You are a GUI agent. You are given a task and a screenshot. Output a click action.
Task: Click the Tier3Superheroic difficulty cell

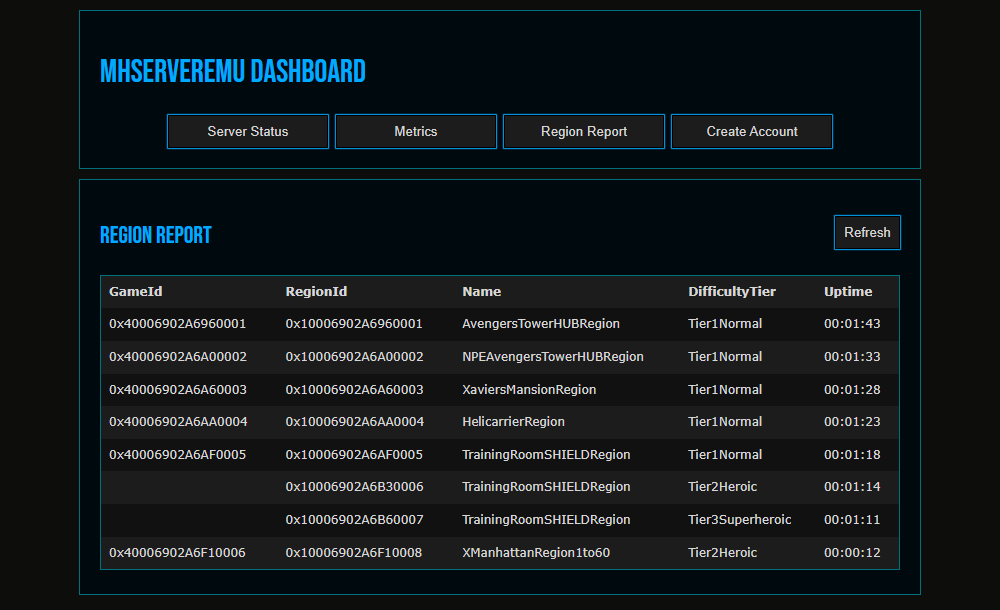[x=740, y=520]
